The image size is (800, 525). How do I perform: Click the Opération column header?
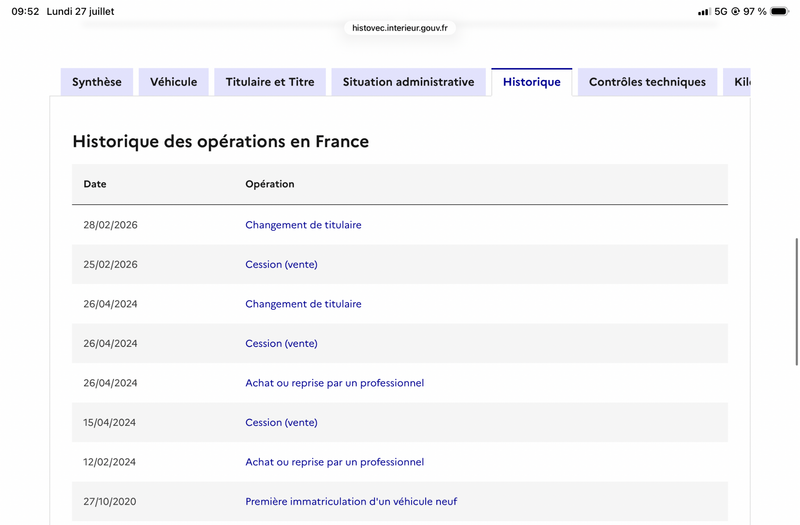[270, 184]
